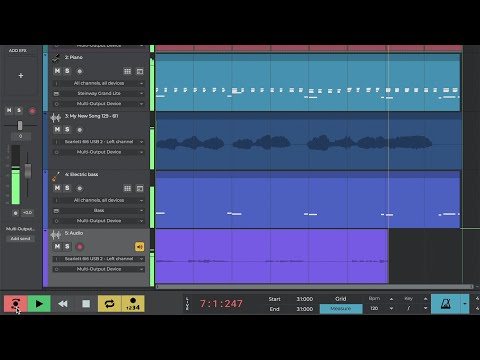Click the channel volume fader
Viewport: 480px width, 360px height.
28,171
